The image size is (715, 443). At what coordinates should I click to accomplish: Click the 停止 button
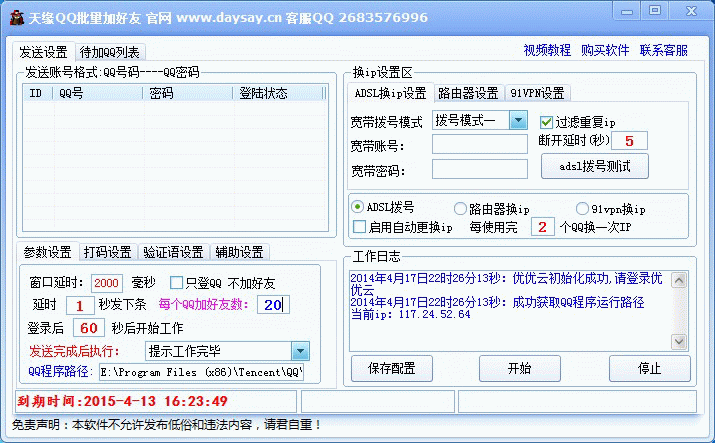point(650,368)
